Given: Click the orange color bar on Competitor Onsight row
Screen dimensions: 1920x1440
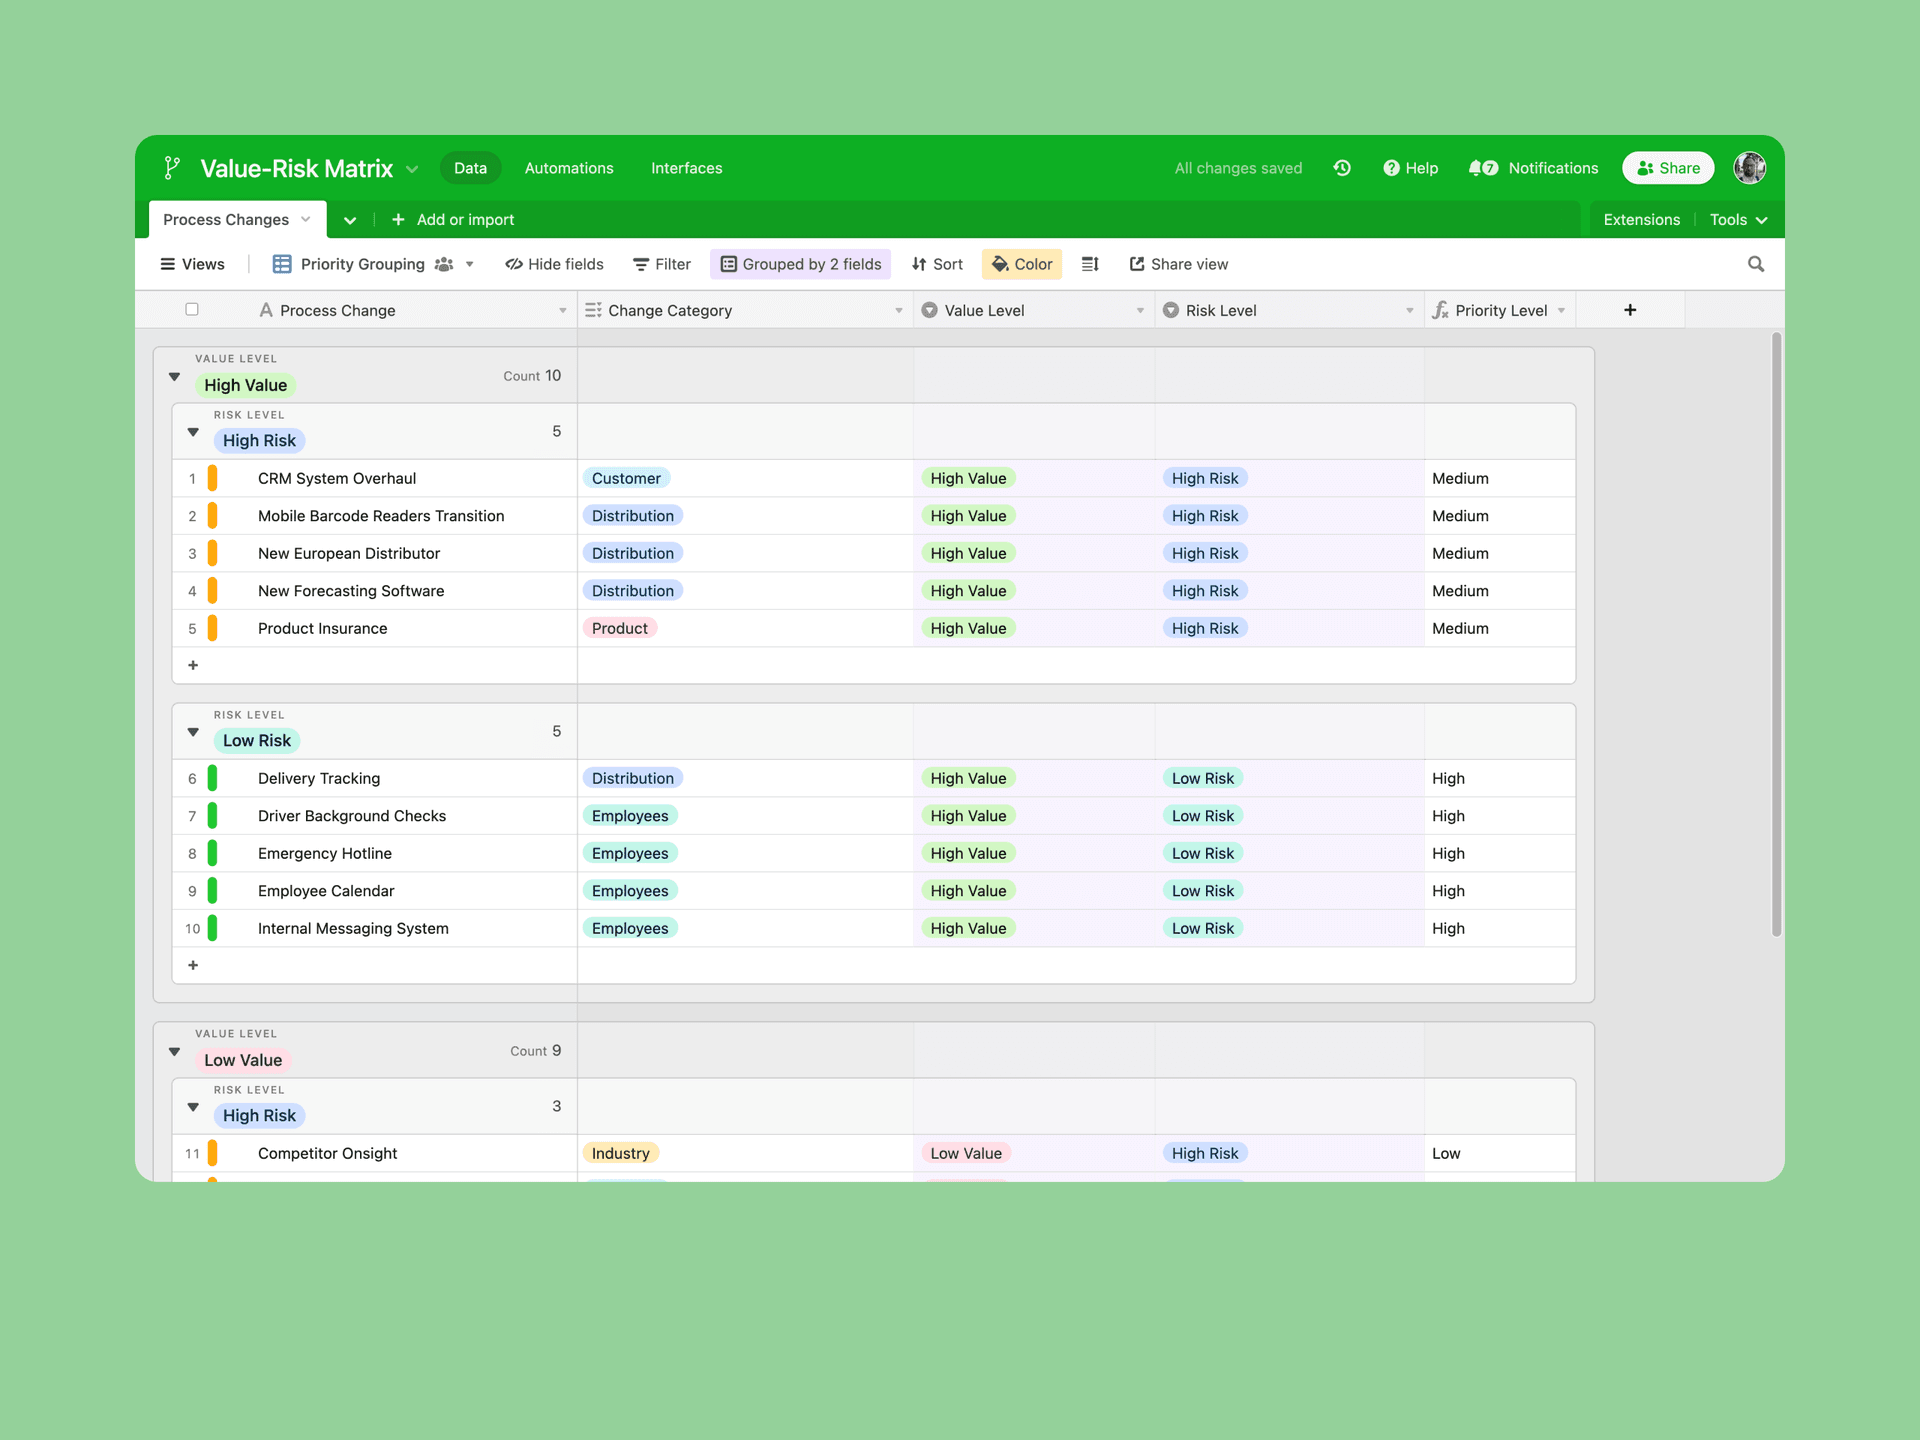Looking at the screenshot, I should pyautogui.click(x=212, y=1153).
